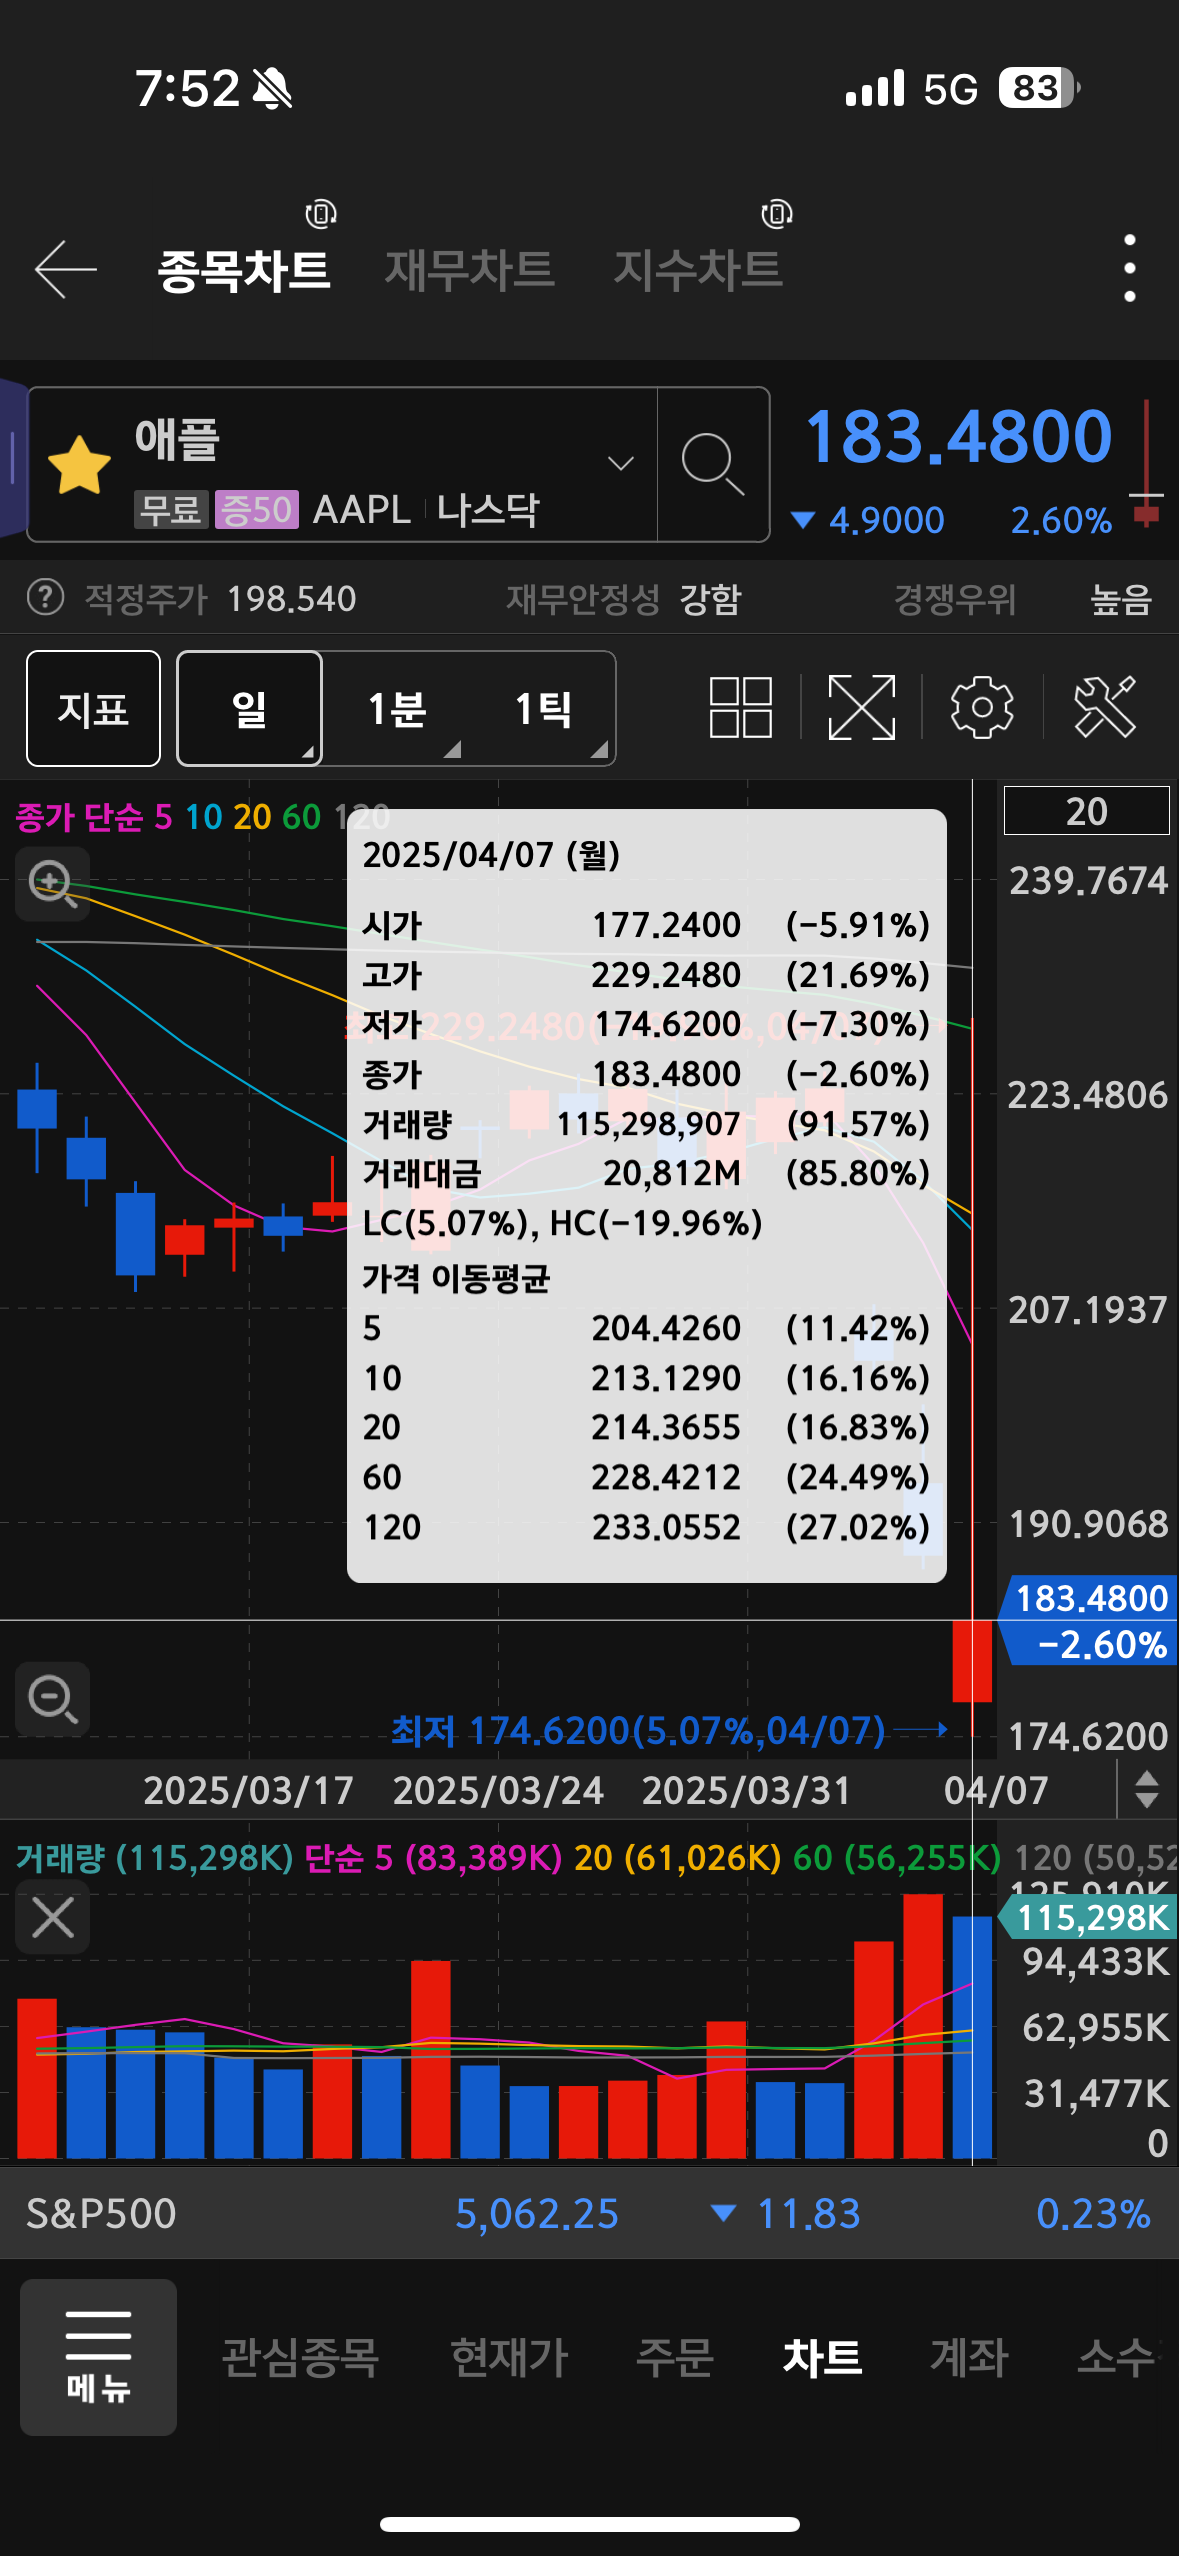Tap the 증50 margin badge
This screenshot has width=1179, height=2556.
pyautogui.click(x=257, y=510)
